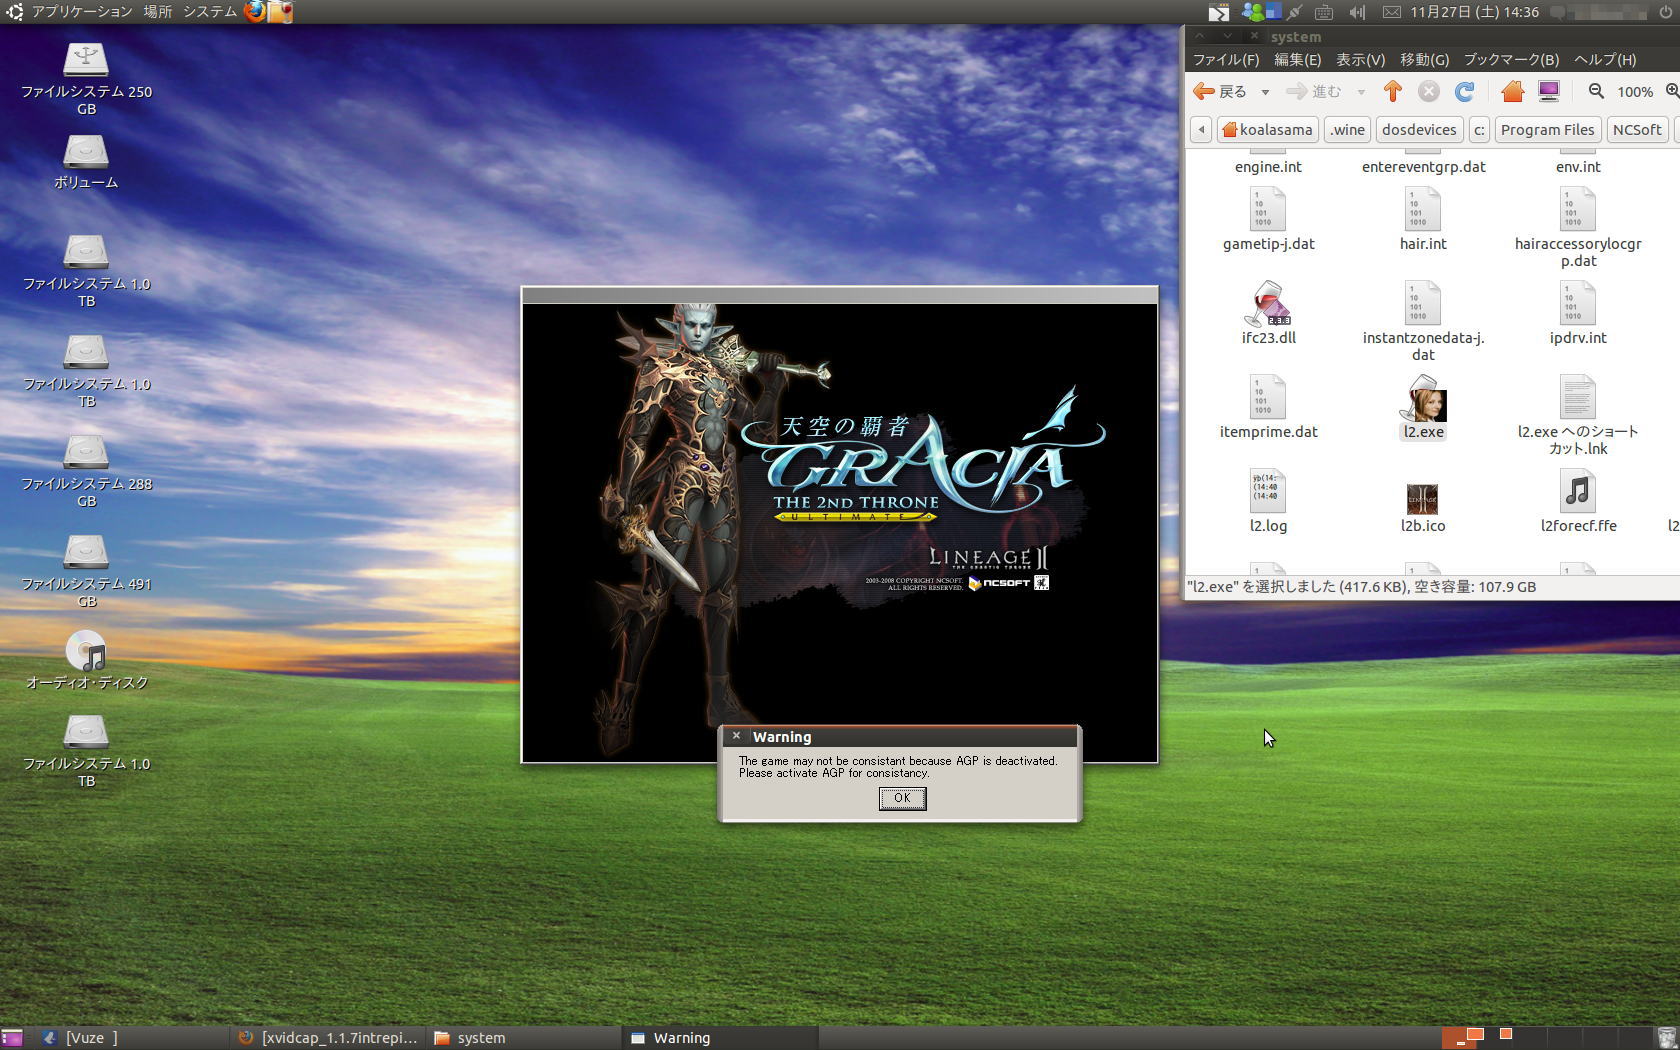Image resolution: width=1680 pixels, height=1050 pixels.
Task: Click the 100% zoom level label
Action: (1635, 92)
